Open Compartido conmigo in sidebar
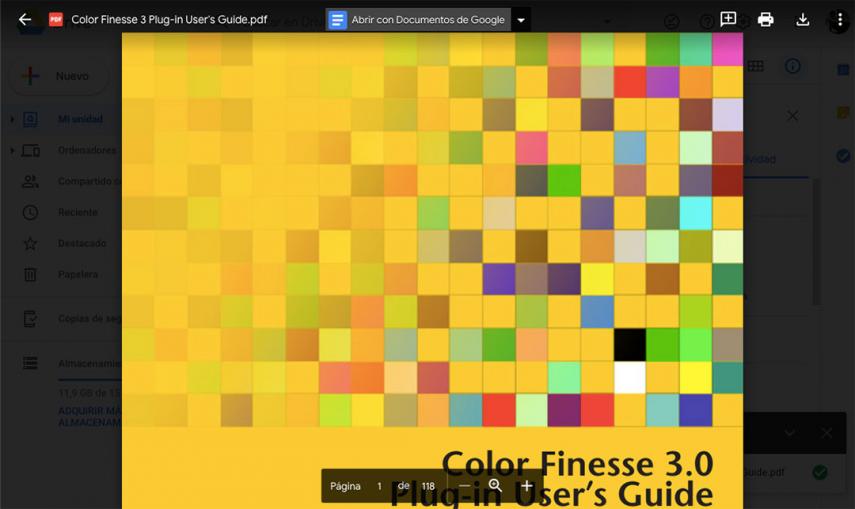The width and height of the screenshot is (855, 509). (89, 181)
